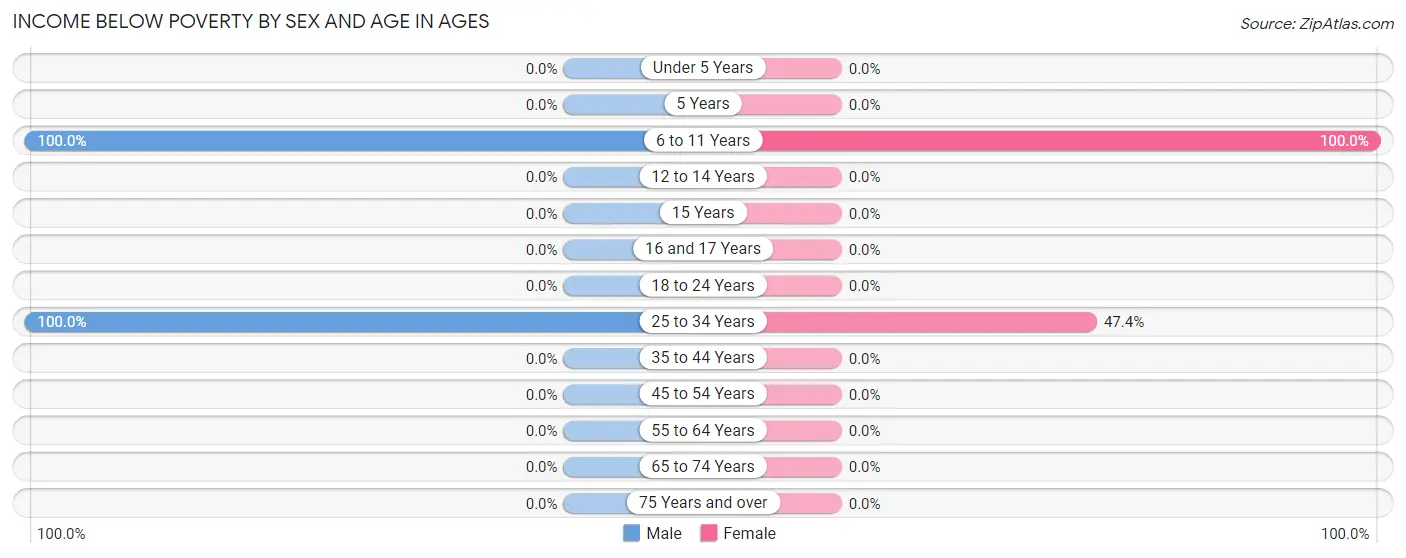This screenshot has width=1406, height=558.
Task: Click the Male legend color swatch
Action: coord(632,533)
